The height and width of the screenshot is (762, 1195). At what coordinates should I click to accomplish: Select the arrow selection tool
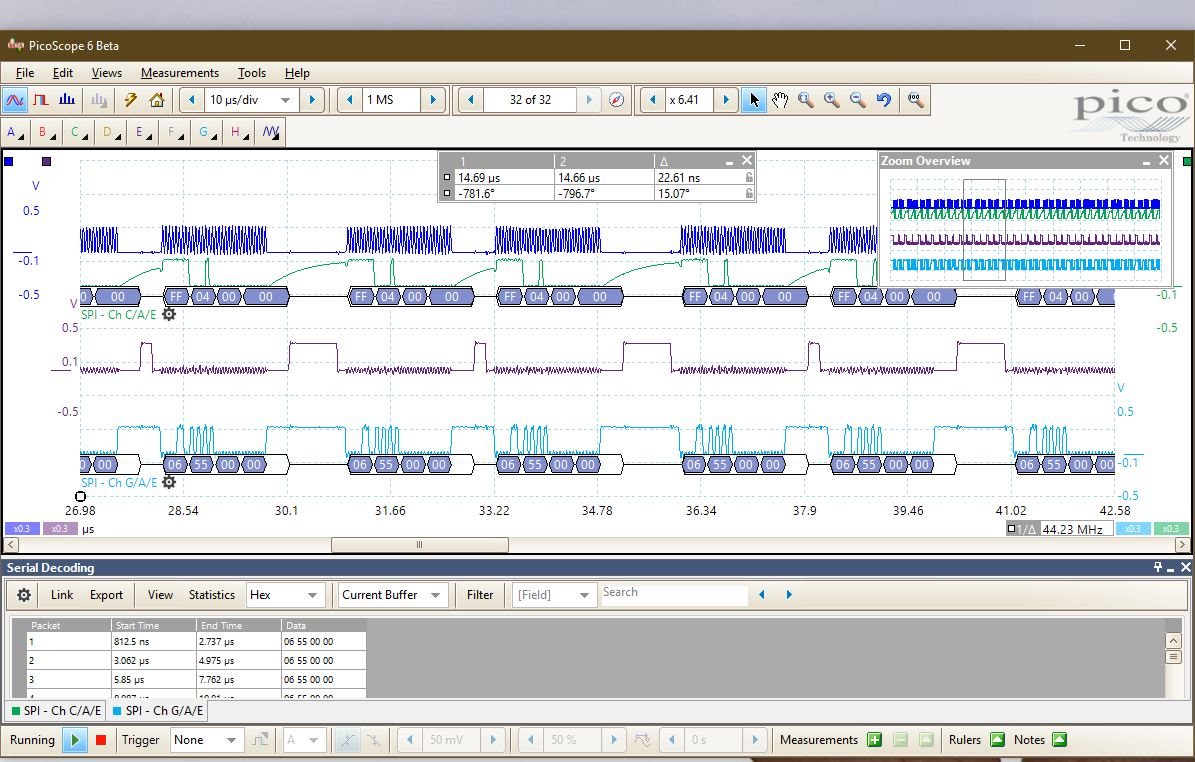[x=754, y=100]
